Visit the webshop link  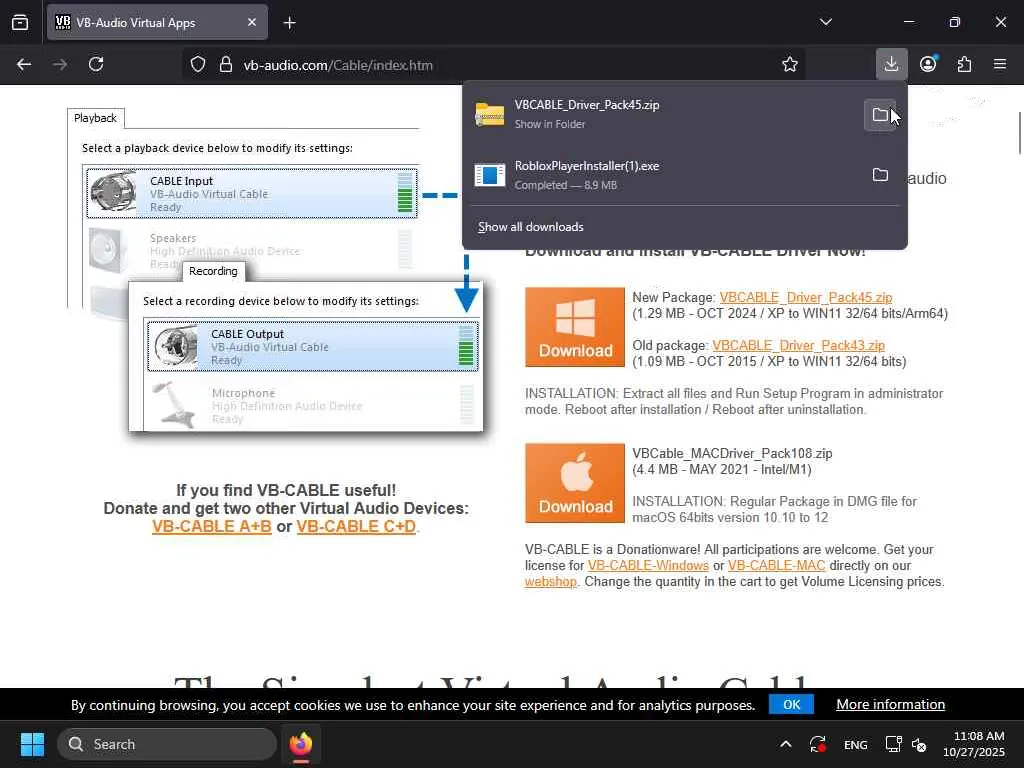pyautogui.click(x=551, y=582)
